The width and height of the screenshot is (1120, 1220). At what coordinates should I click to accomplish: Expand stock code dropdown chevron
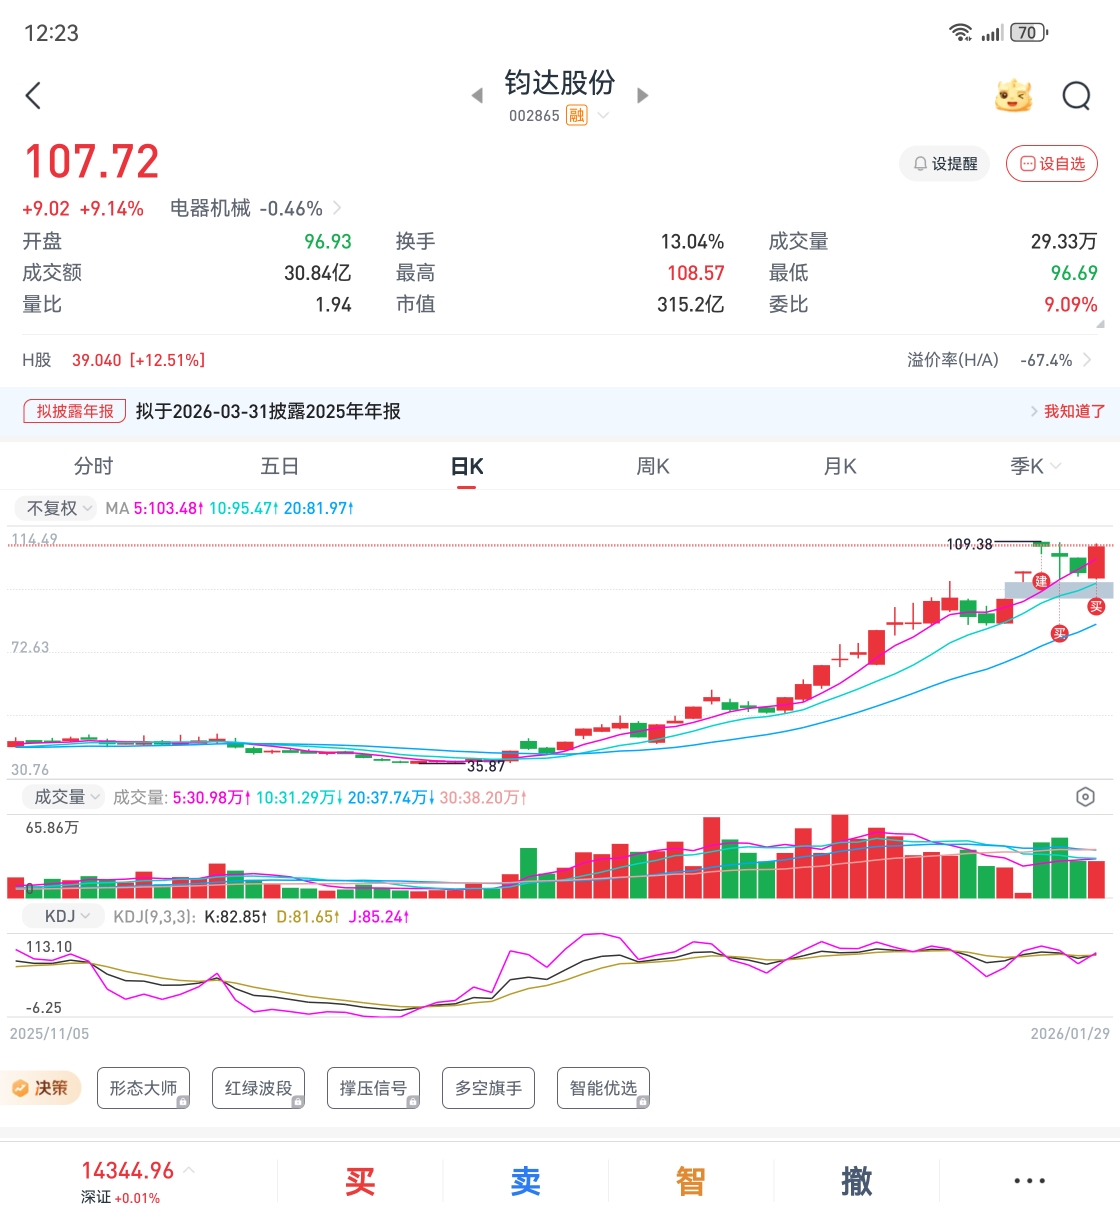tap(603, 116)
